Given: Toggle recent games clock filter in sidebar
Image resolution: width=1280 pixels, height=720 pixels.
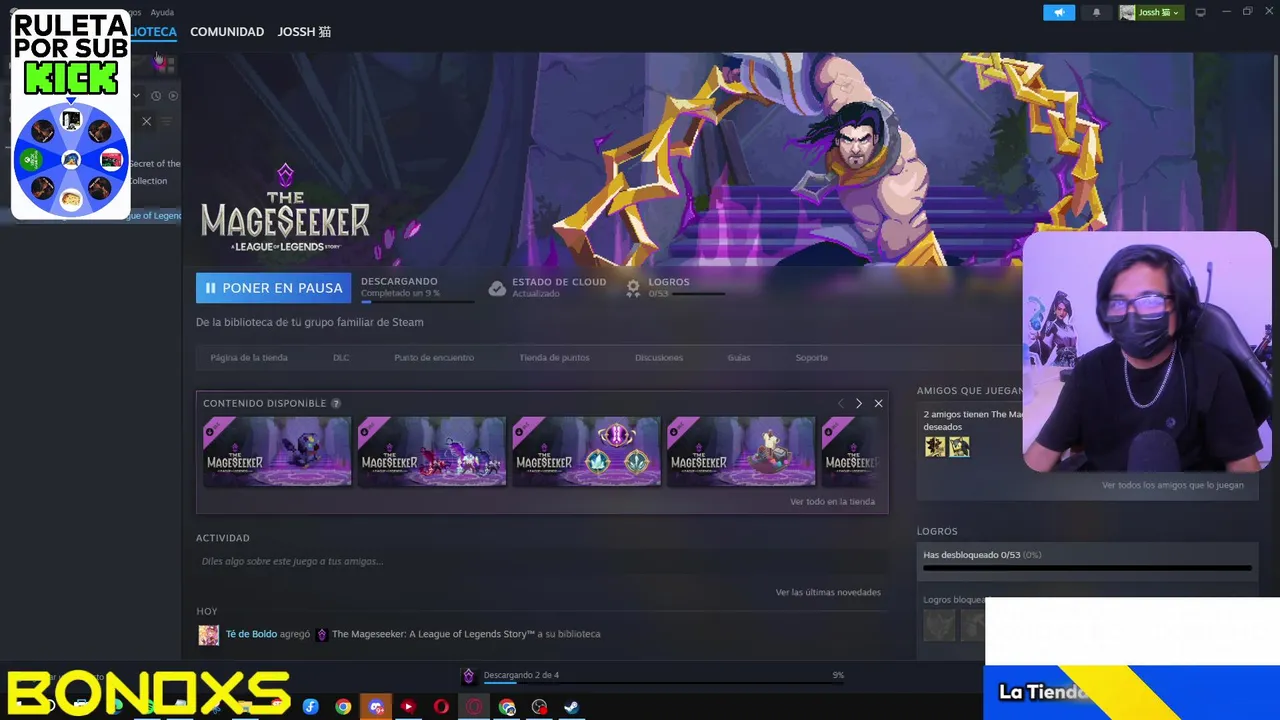Looking at the screenshot, I should click(x=155, y=96).
